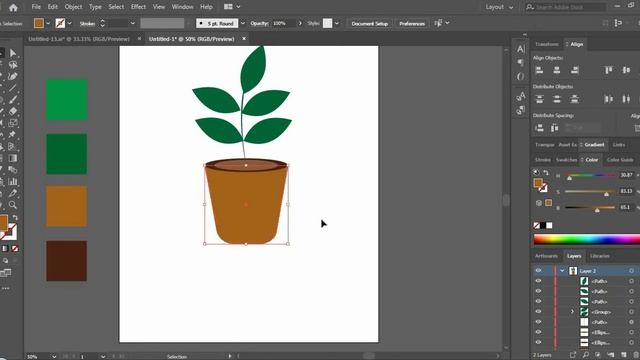Image resolution: width=640 pixels, height=360 pixels.
Task: Click the Search Adobe Stock field
Action: tap(565, 7)
